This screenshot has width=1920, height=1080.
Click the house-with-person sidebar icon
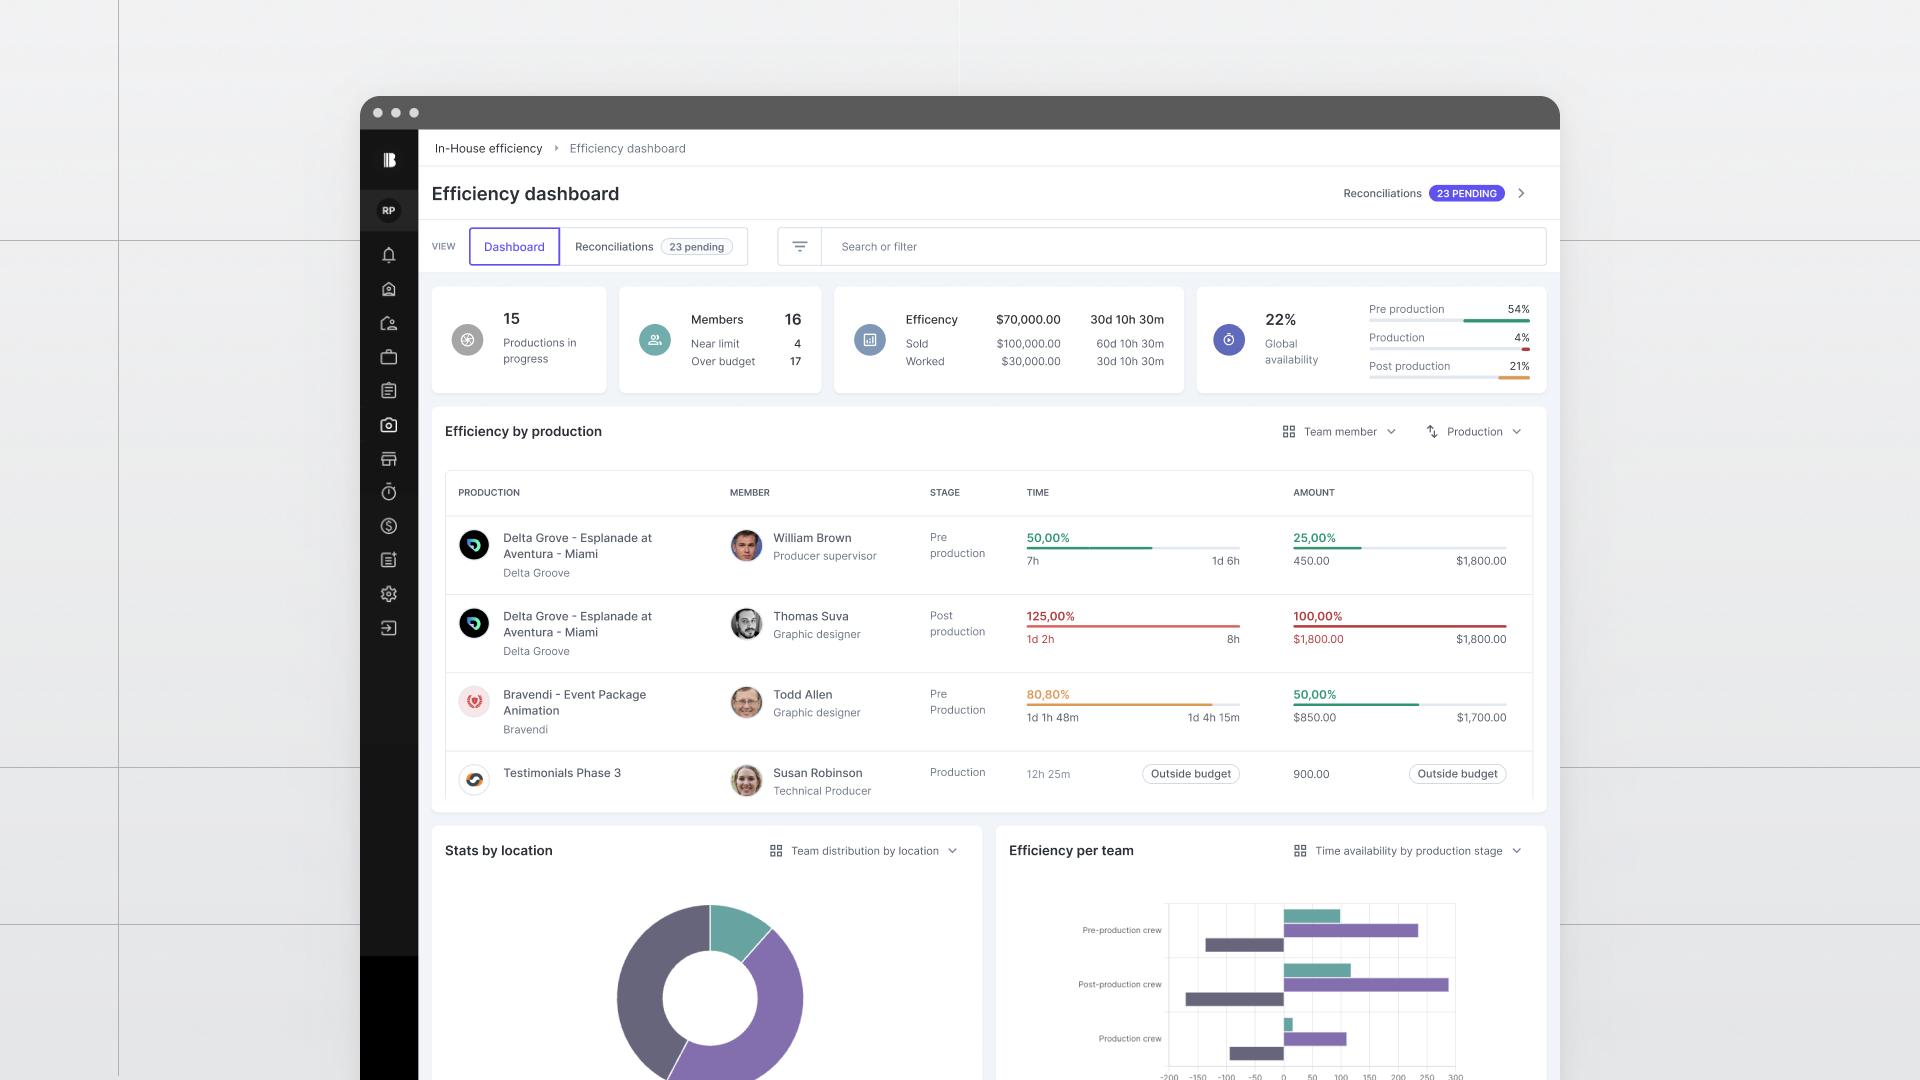(389, 289)
